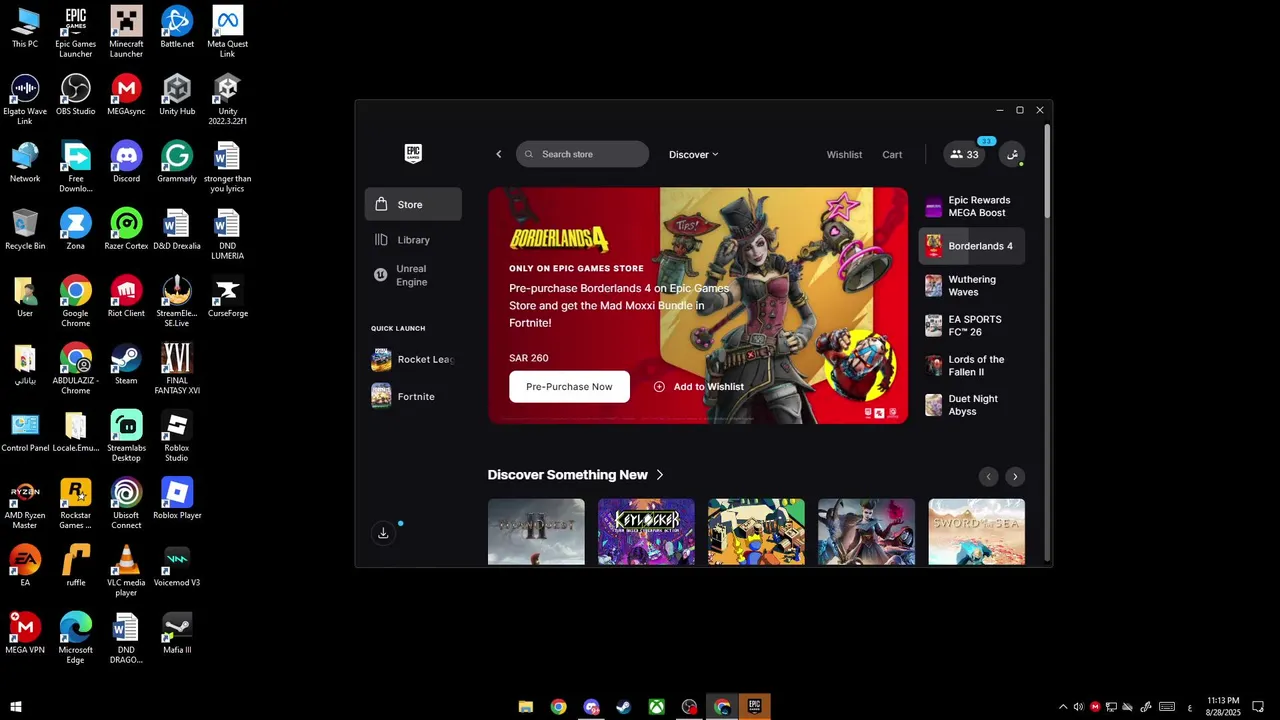1280x720 pixels.
Task: Show previous Discover Something New items
Action: pos(989,477)
